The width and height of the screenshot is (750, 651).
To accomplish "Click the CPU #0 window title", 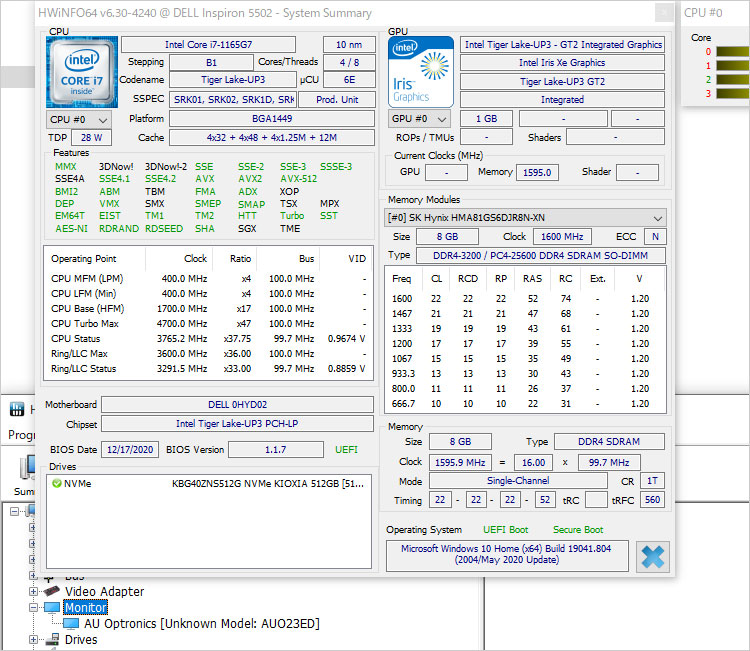I will pyautogui.click(x=703, y=13).
